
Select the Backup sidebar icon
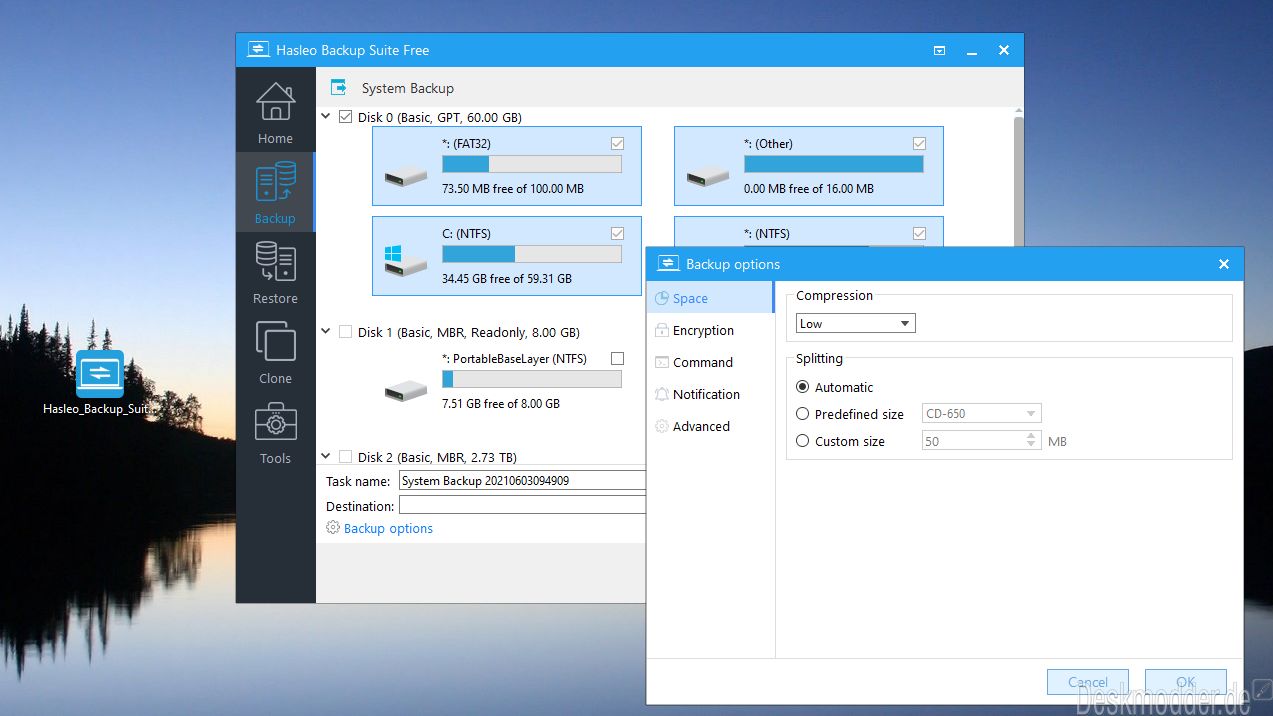pyautogui.click(x=275, y=182)
